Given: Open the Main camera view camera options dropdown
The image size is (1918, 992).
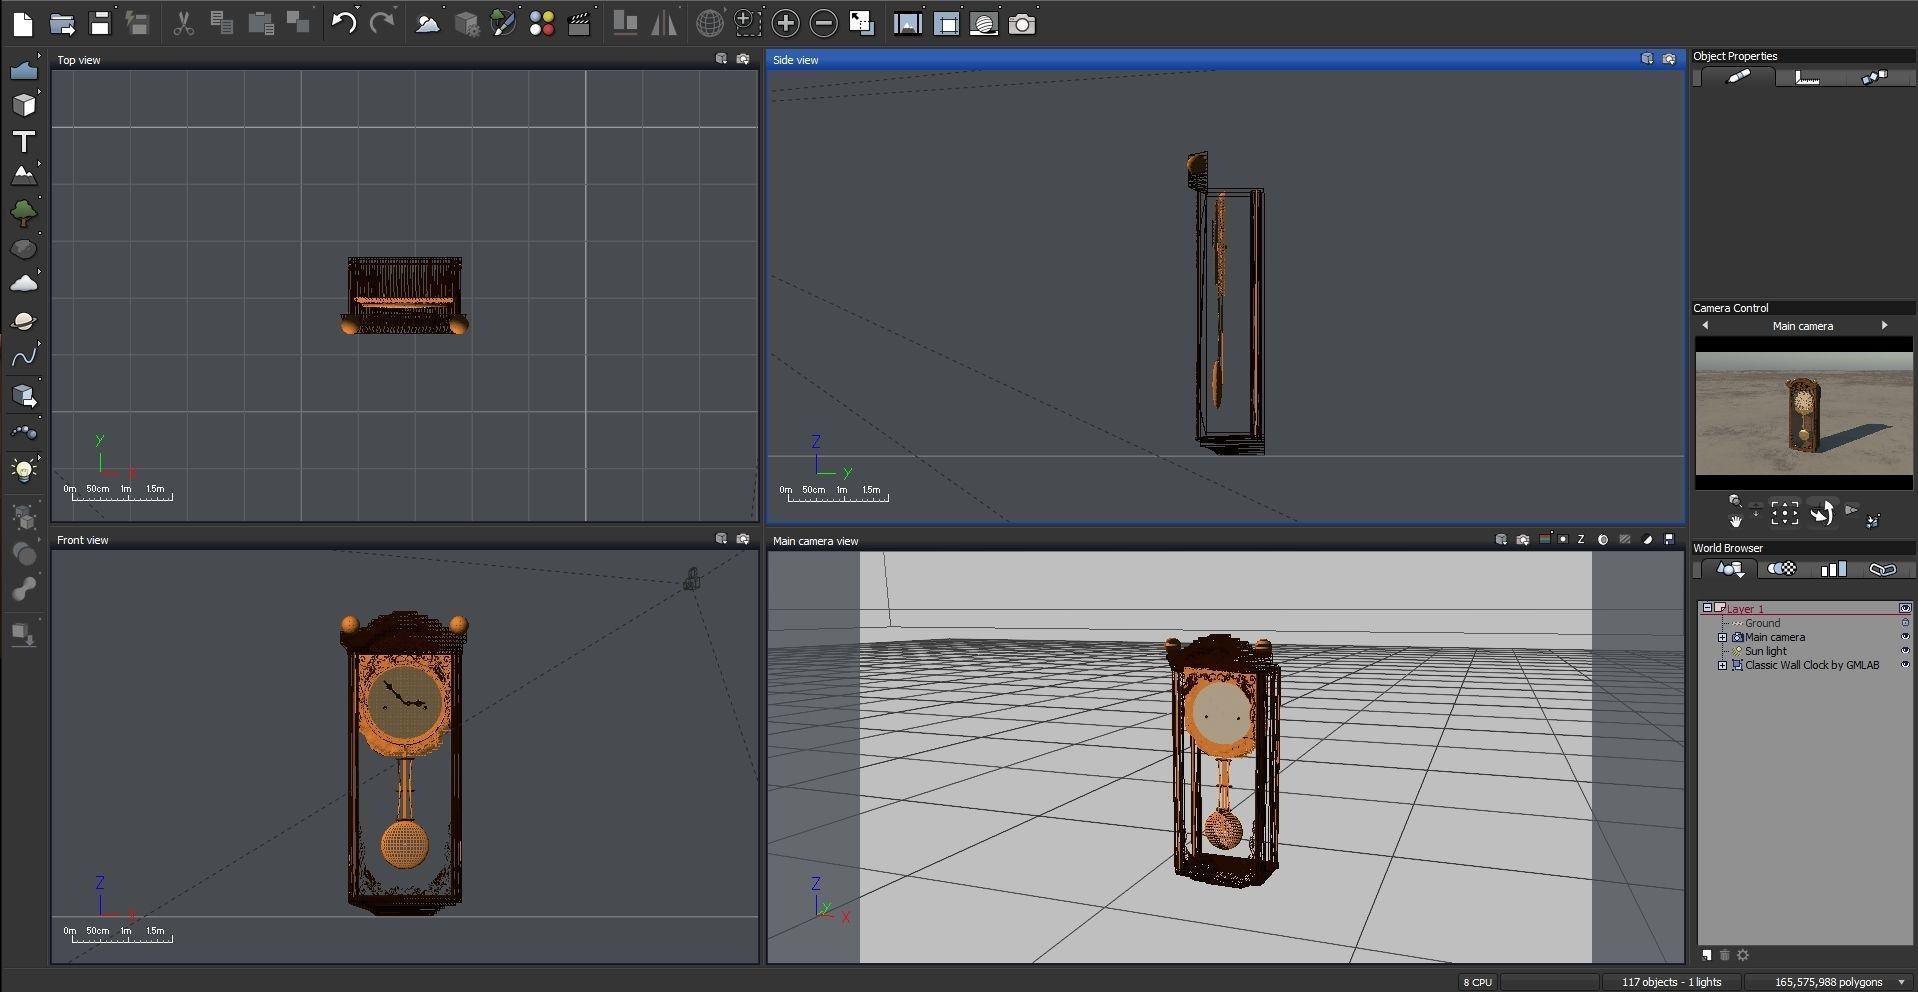Looking at the screenshot, I should (1523, 540).
